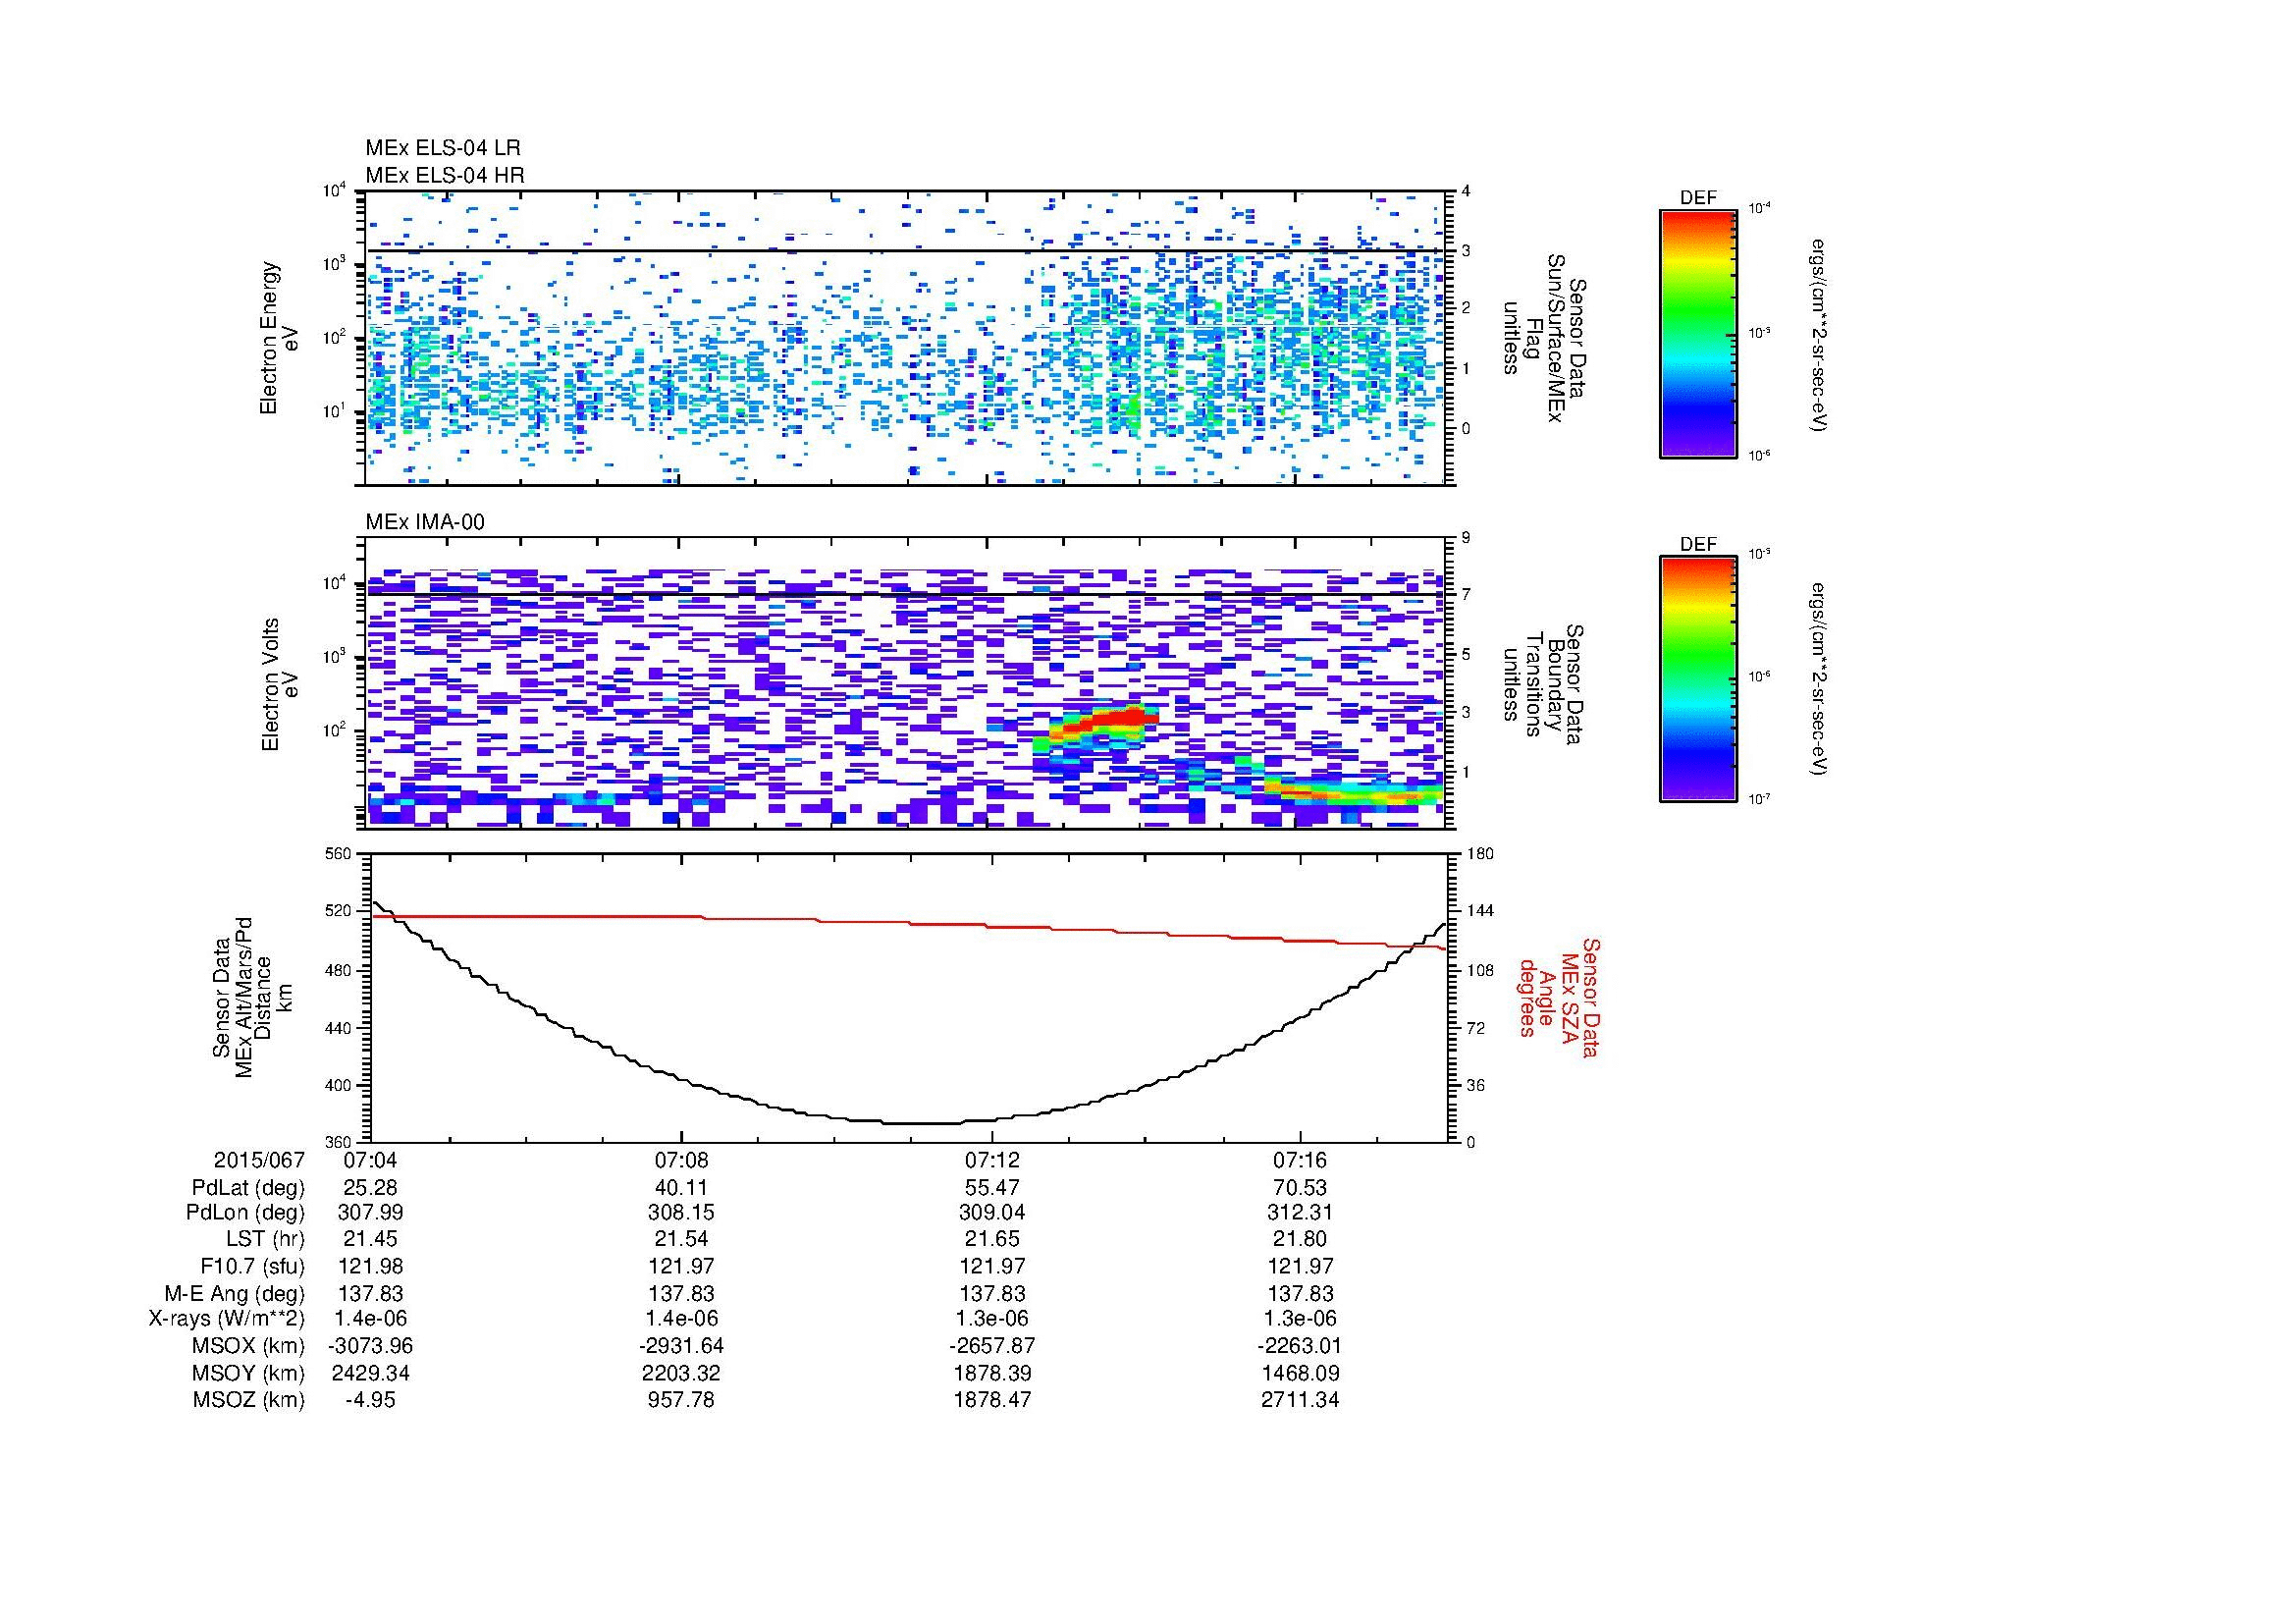
Task: Click the '144' SZA axis tick label
Action: [x=1479, y=911]
